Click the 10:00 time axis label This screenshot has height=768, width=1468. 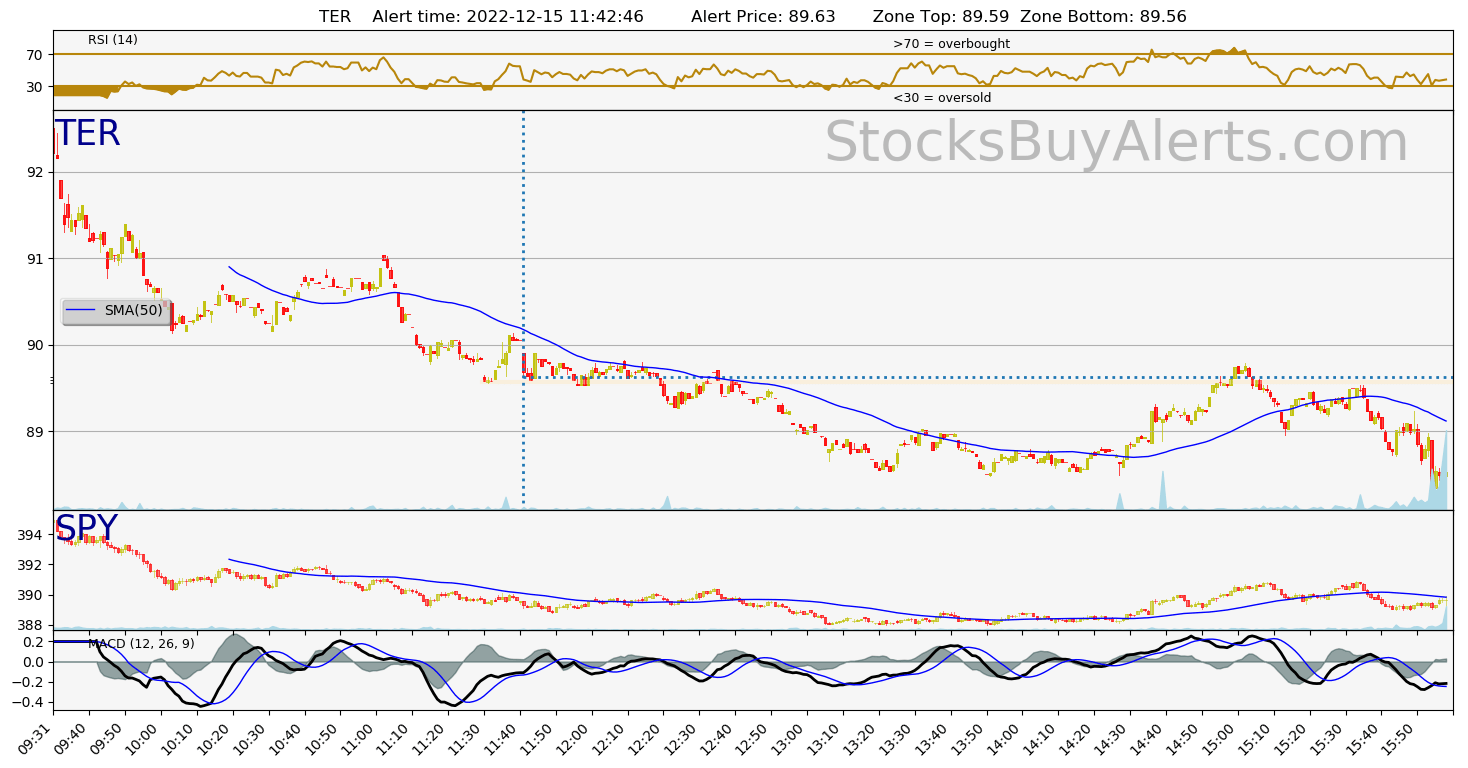(x=142, y=738)
